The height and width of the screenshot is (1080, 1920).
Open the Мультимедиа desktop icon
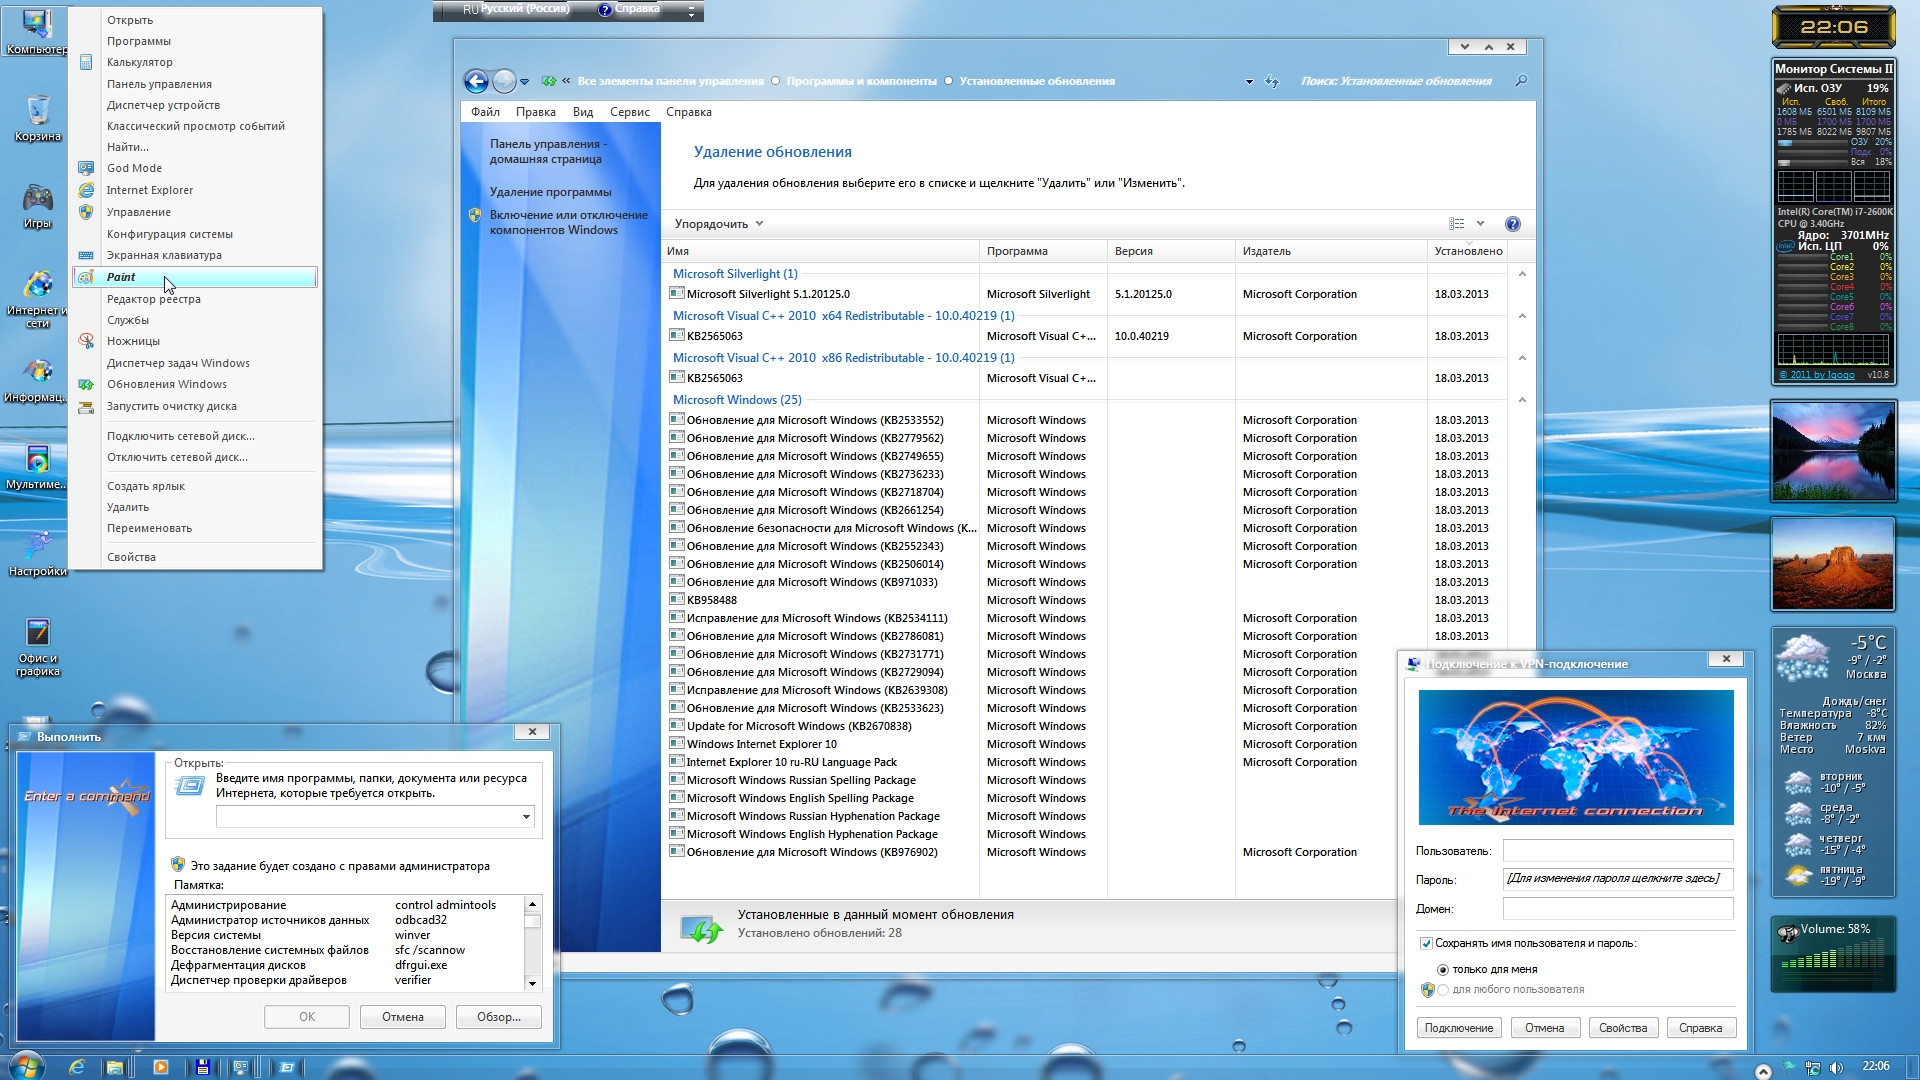[x=37, y=467]
